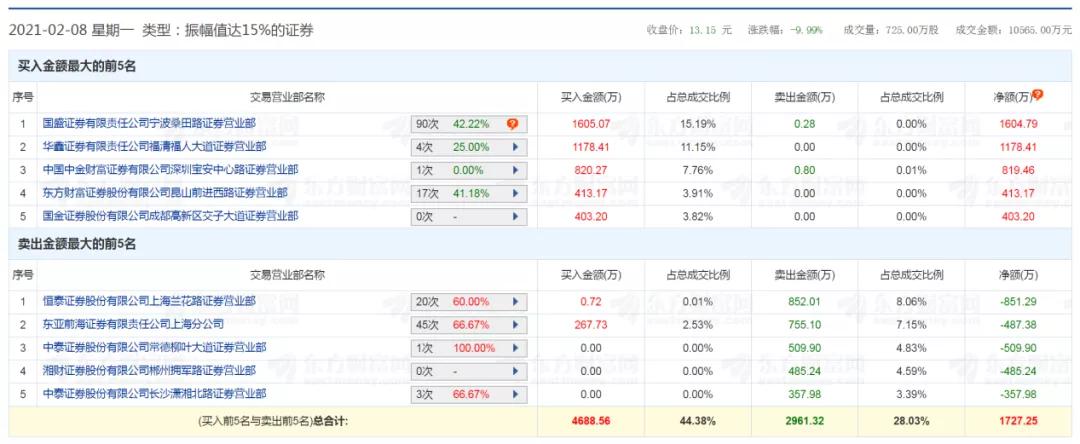Click the arrow icon in 华鑫证券 row
This screenshot has width=1080, height=444.
(516, 147)
